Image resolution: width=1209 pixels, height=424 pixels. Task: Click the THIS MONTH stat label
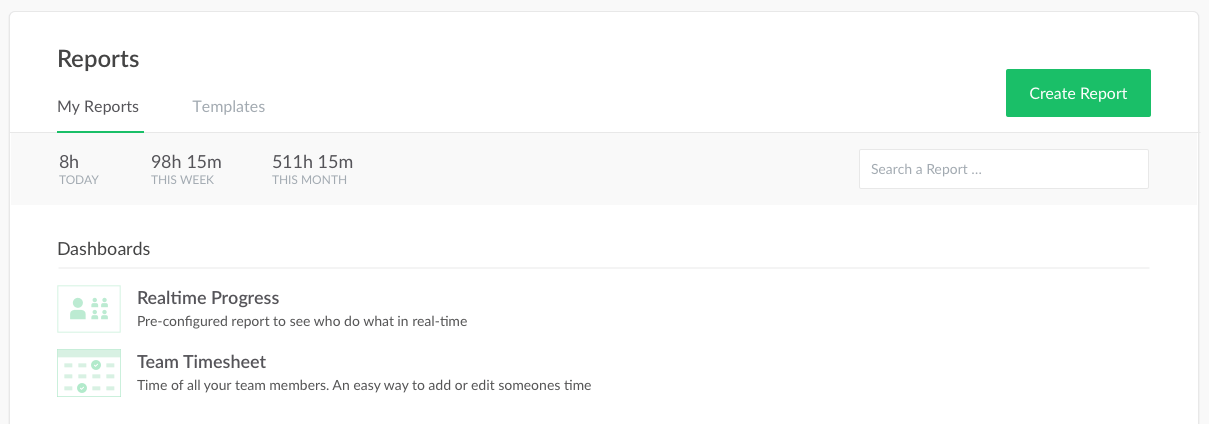(x=309, y=181)
